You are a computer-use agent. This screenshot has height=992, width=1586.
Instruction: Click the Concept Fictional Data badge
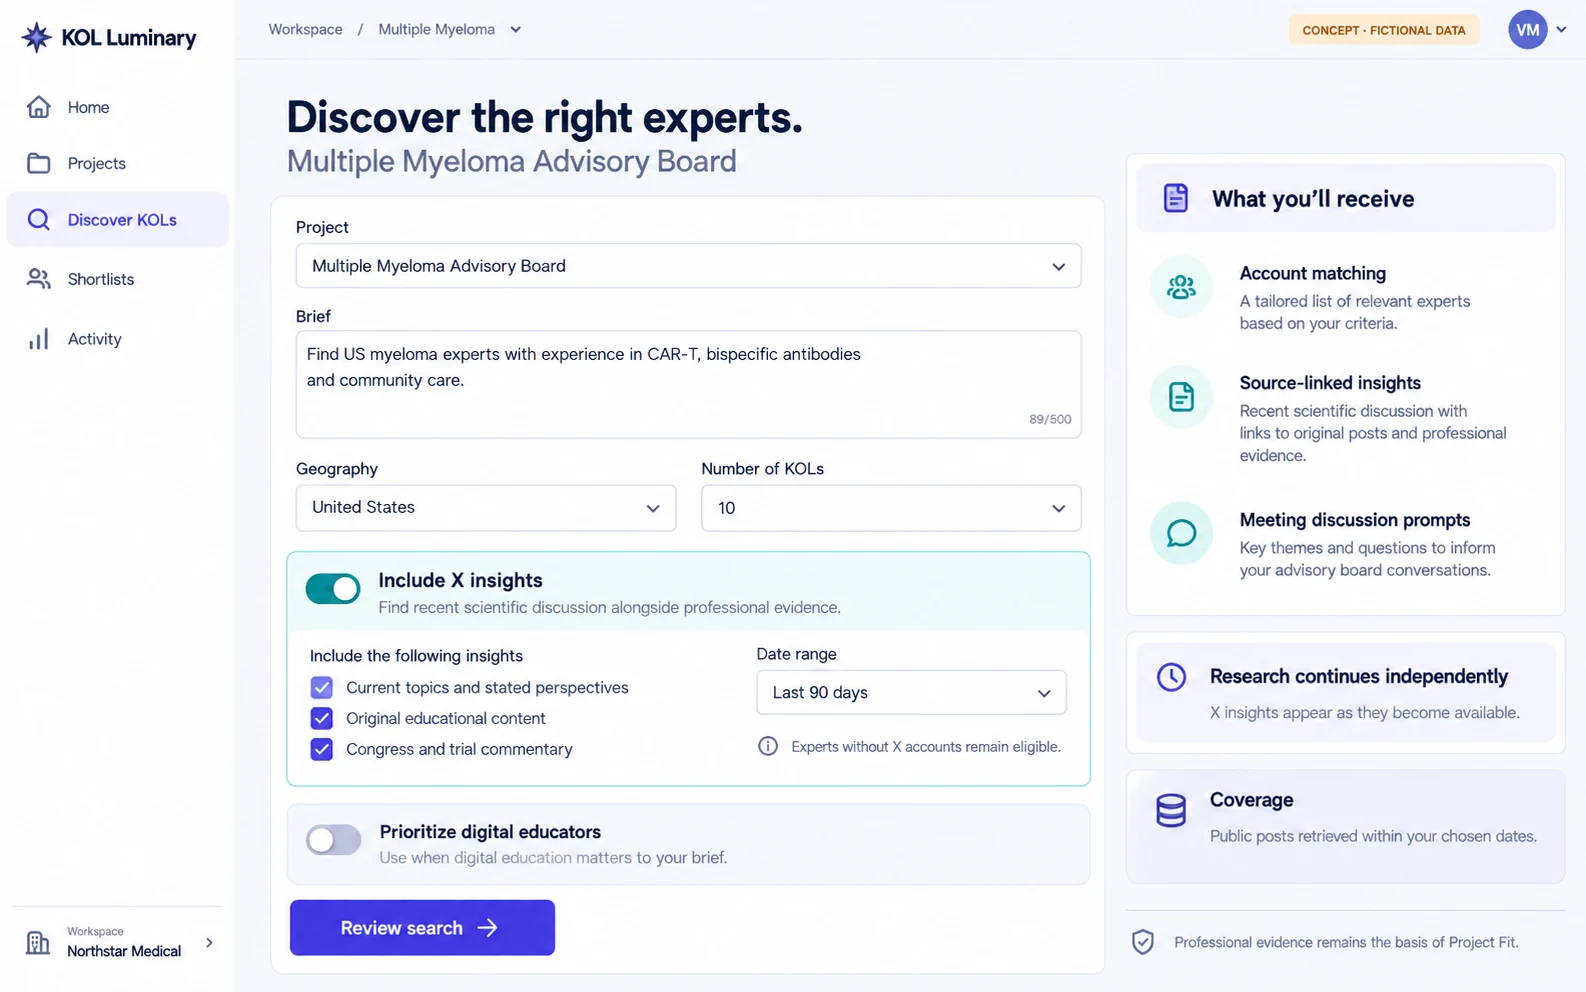(x=1384, y=30)
